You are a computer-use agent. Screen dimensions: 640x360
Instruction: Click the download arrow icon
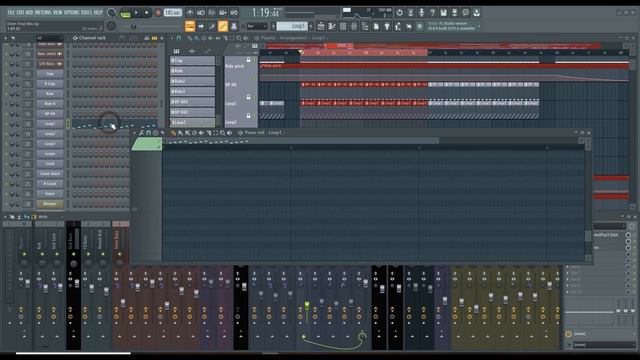(x=477, y=13)
